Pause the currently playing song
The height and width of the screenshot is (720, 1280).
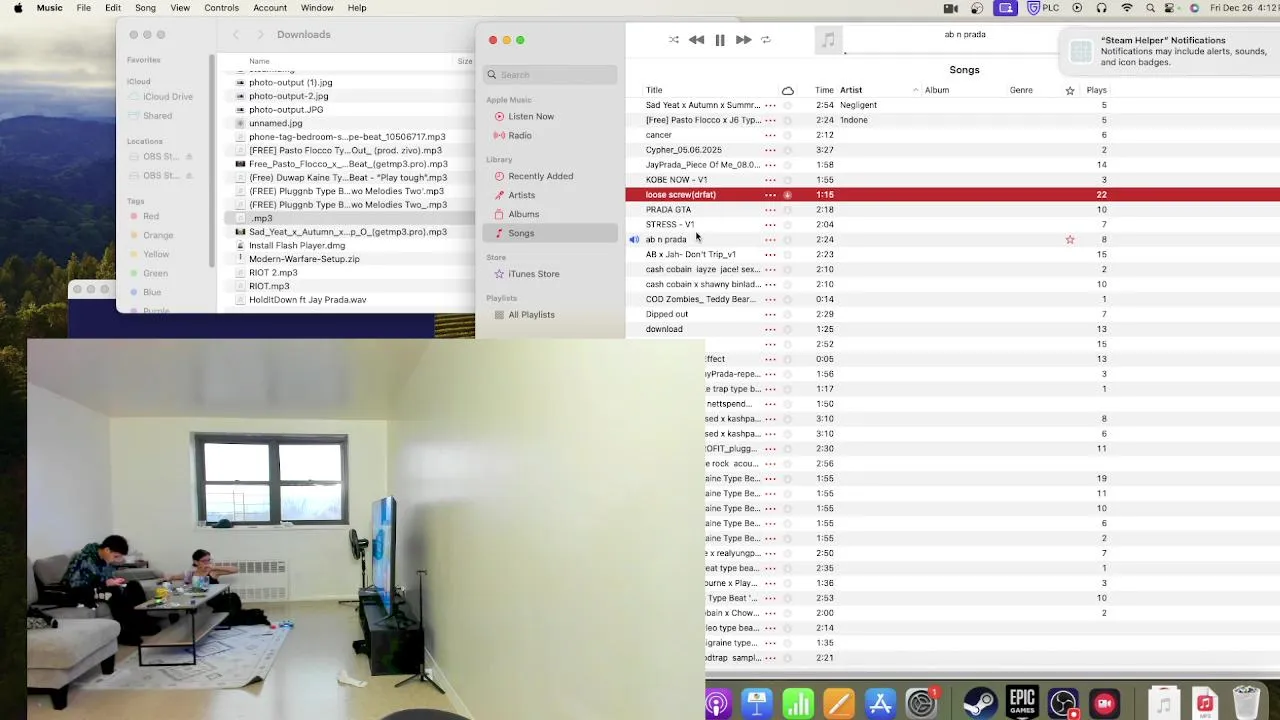[720, 40]
